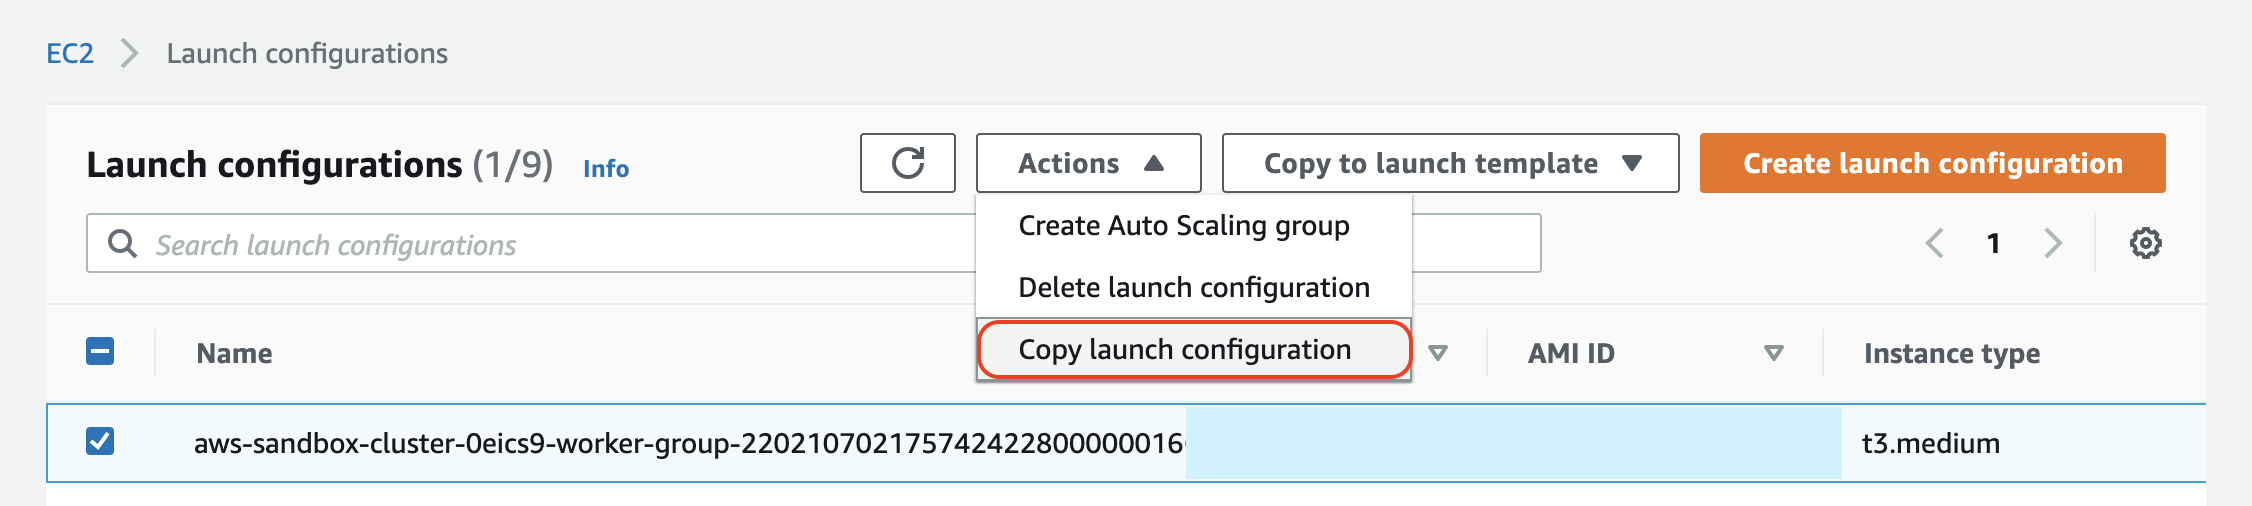Select page number 1
This screenshot has width=2252, height=506.
(1993, 243)
